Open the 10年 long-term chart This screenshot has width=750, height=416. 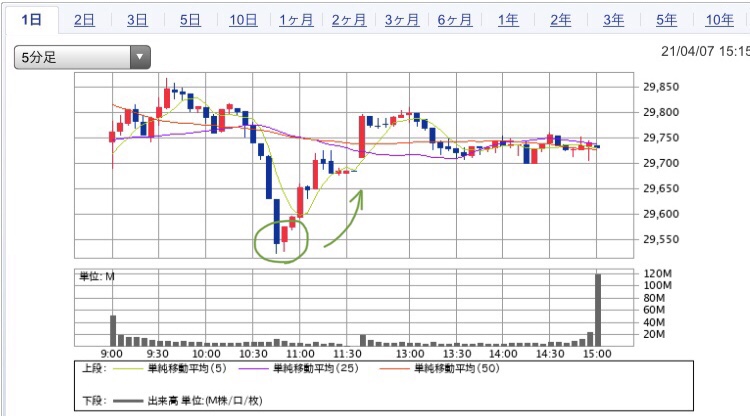719,20
